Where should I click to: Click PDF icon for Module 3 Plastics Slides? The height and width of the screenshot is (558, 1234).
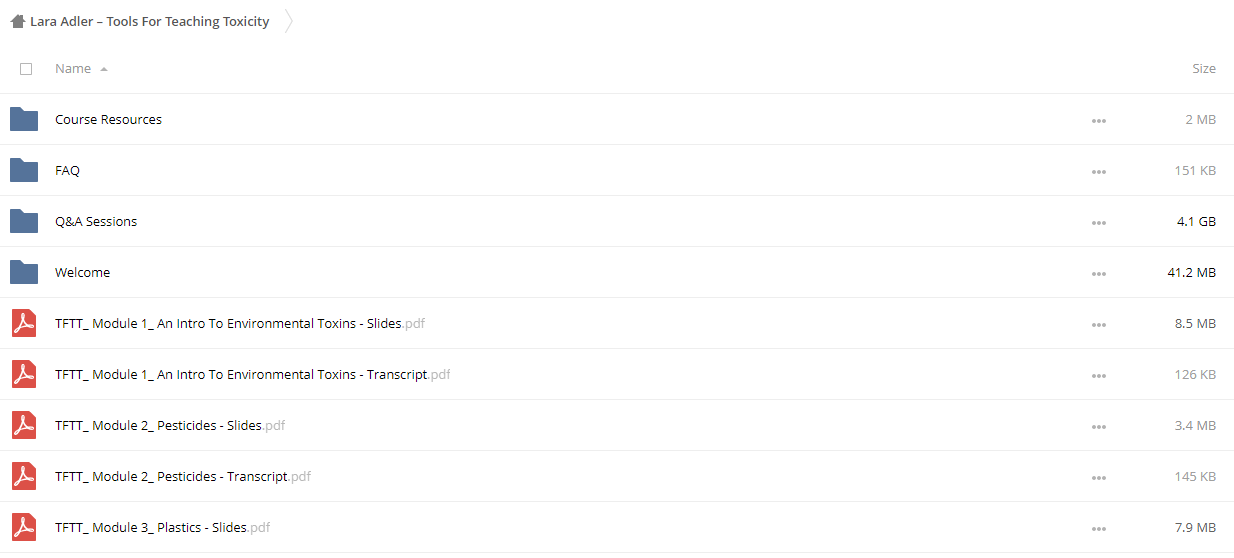click(x=24, y=527)
